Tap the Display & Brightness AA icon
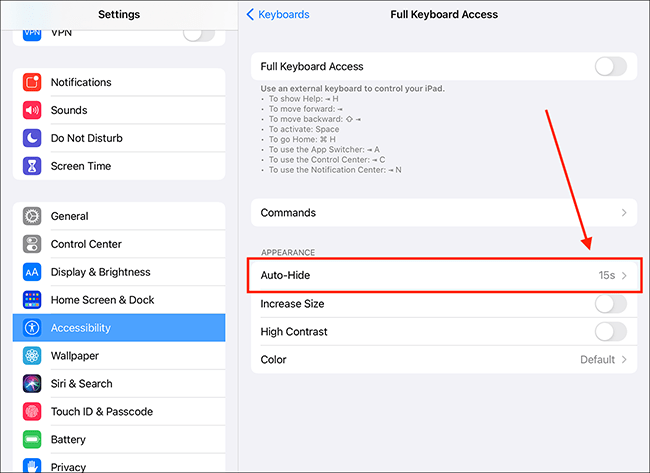The image size is (650, 473). point(32,272)
